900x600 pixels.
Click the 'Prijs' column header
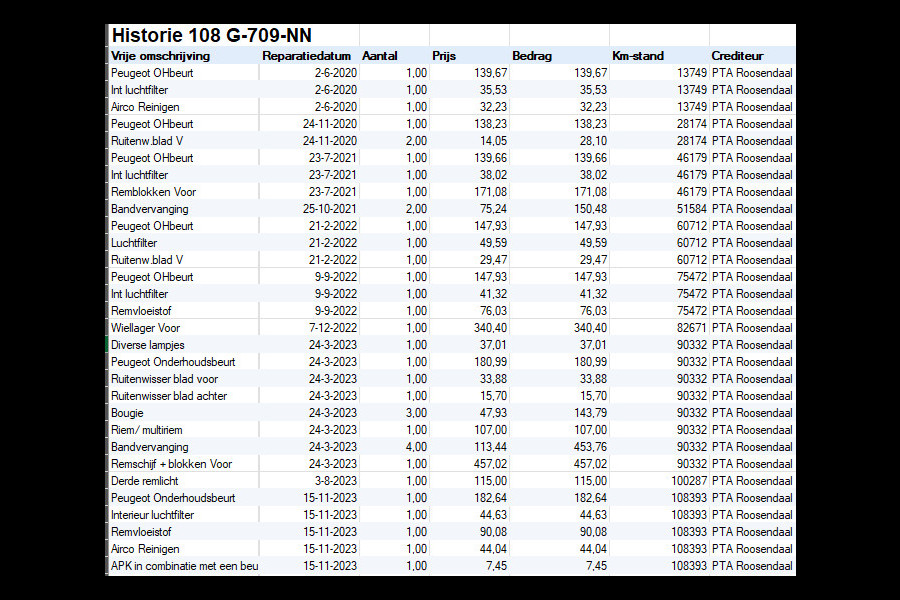(x=444, y=56)
